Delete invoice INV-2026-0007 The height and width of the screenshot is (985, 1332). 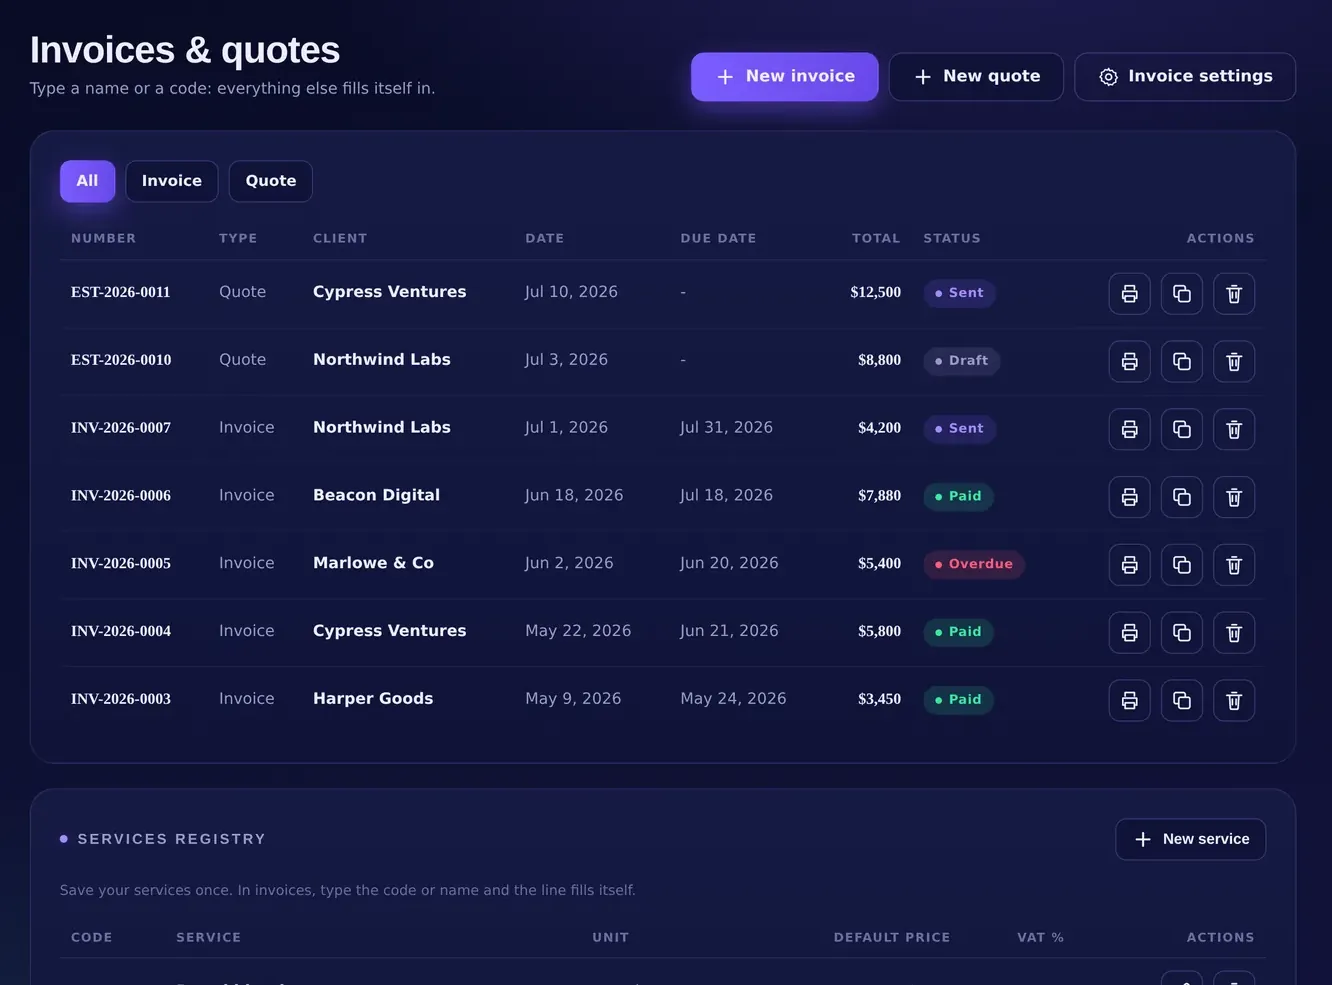tap(1233, 429)
